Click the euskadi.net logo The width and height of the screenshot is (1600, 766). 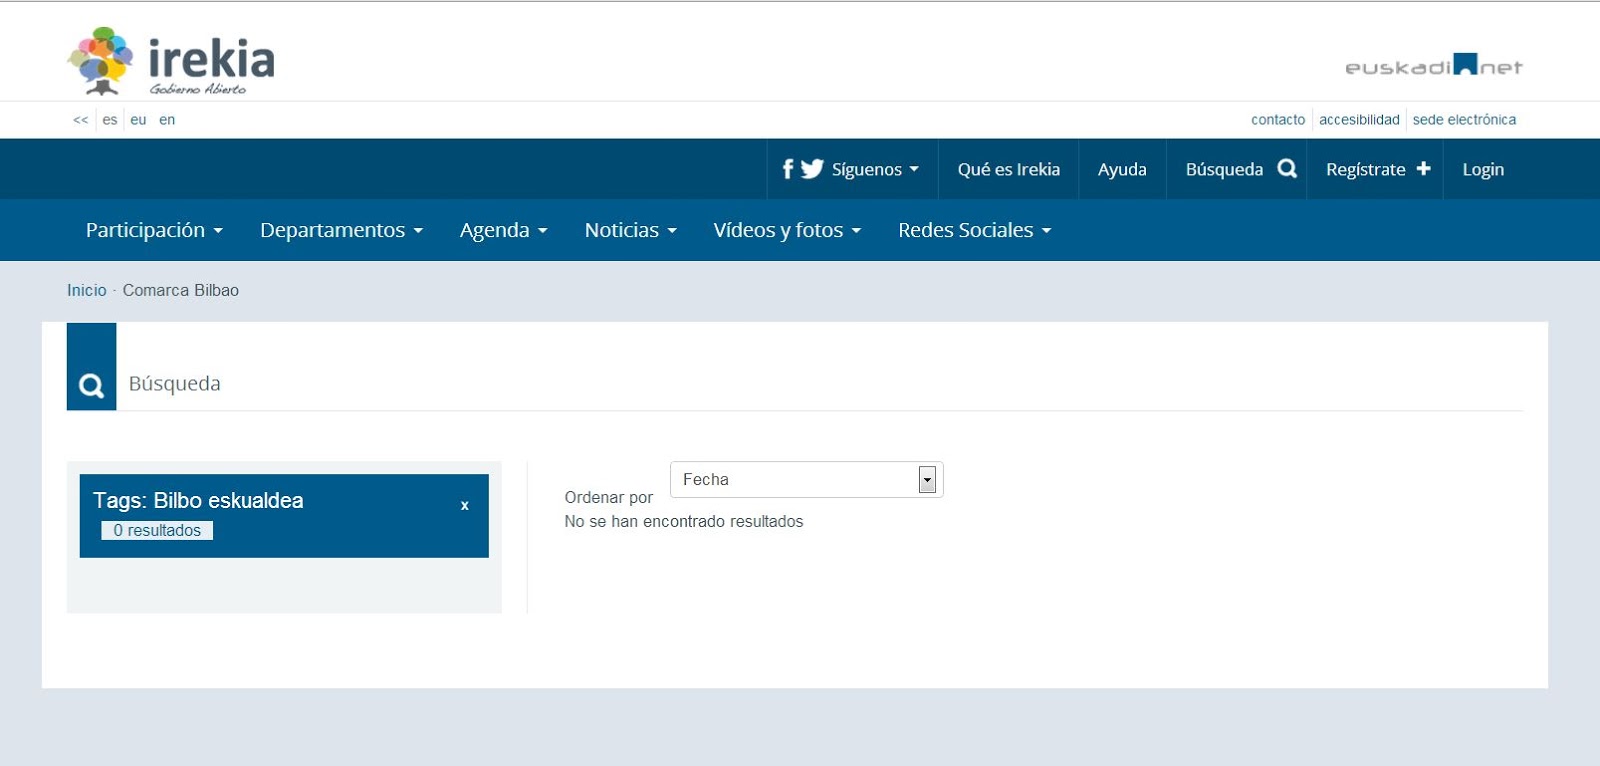pos(1433,67)
